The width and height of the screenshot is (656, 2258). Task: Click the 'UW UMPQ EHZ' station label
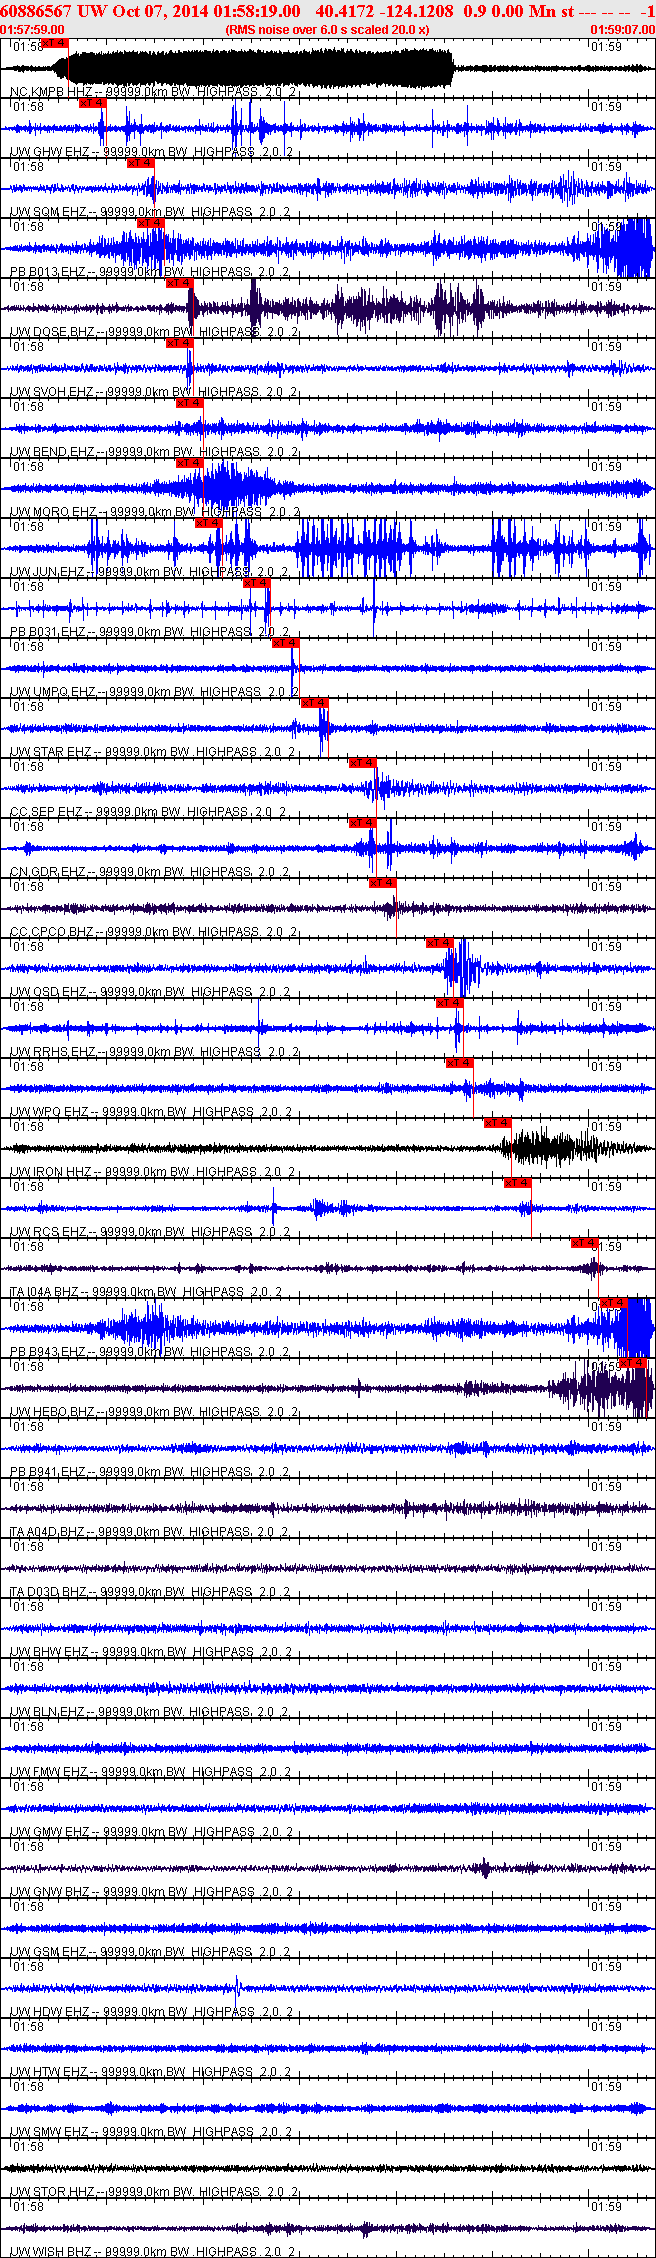pos(52,692)
